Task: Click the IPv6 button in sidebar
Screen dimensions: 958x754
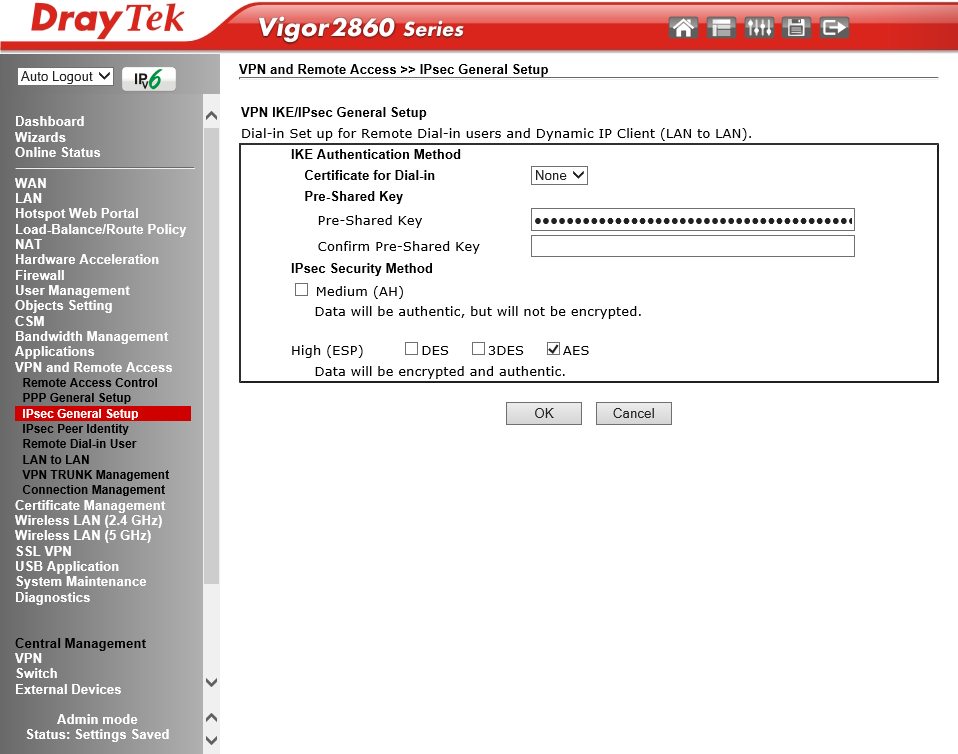Action: pyautogui.click(x=148, y=79)
